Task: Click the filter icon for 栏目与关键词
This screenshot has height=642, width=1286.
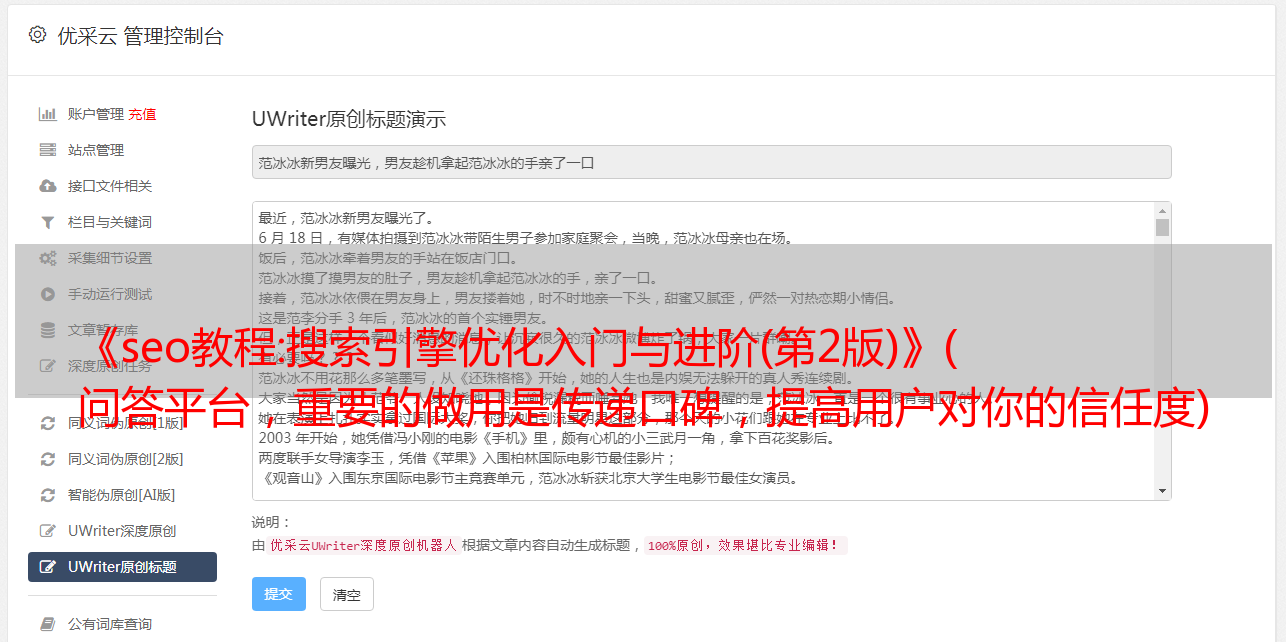Action: point(47,222)
